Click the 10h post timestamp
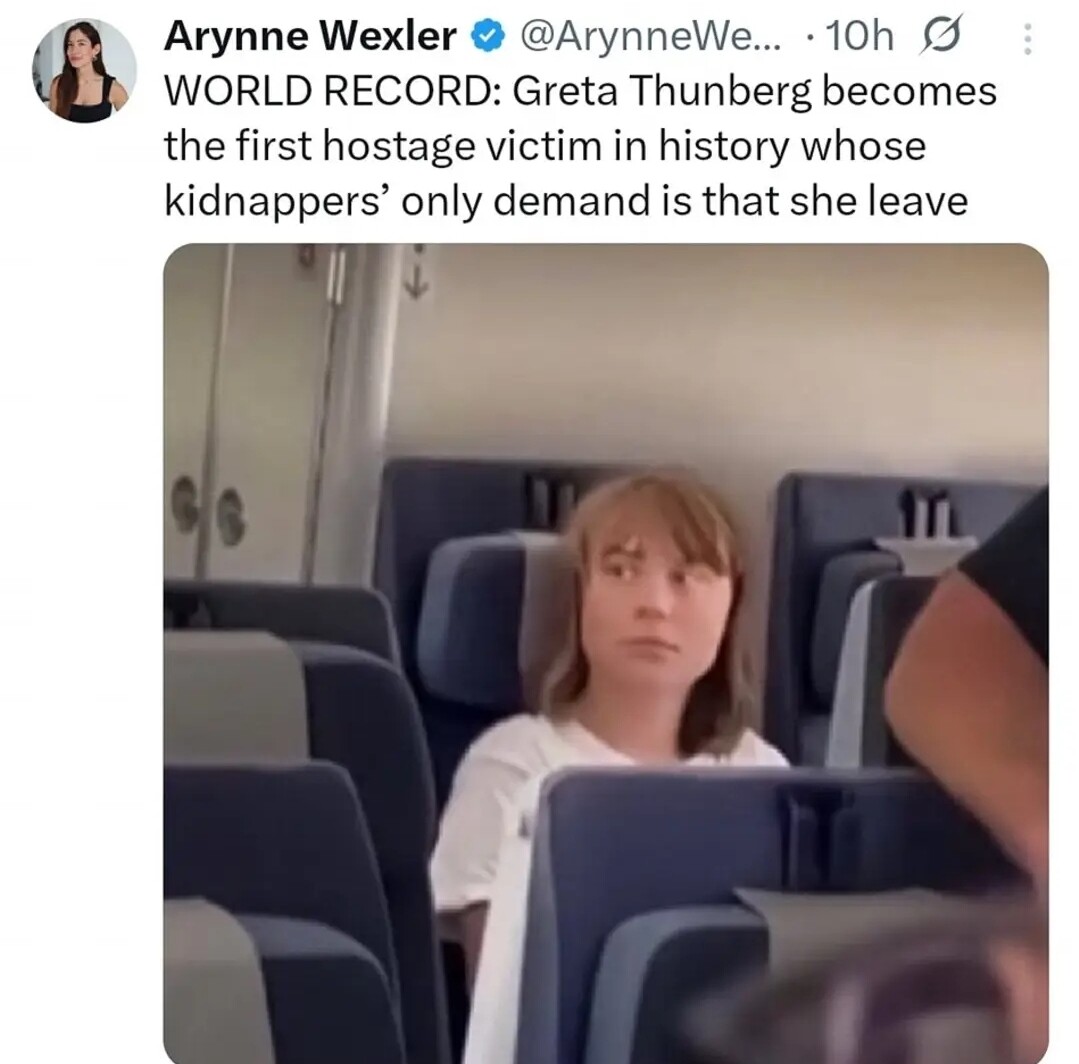 858,36
